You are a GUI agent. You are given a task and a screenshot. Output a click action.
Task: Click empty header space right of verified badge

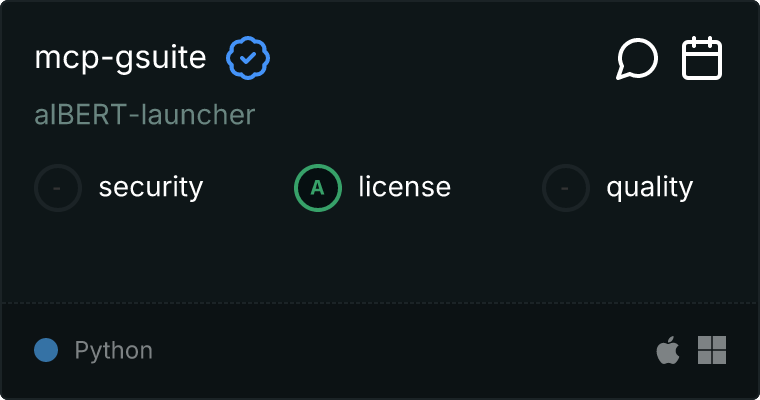coord(440,58)
